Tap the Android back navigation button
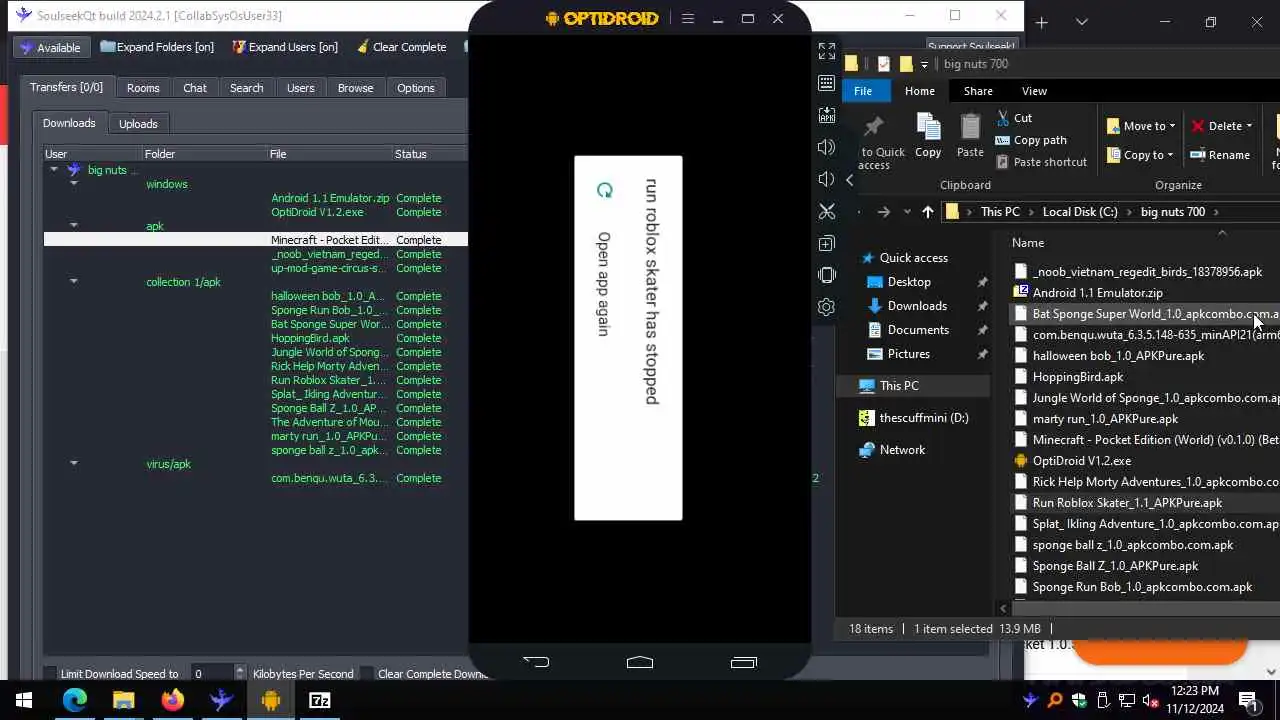Image resolution: width=1280 pixels, height=720 pixels. [536, 662]
